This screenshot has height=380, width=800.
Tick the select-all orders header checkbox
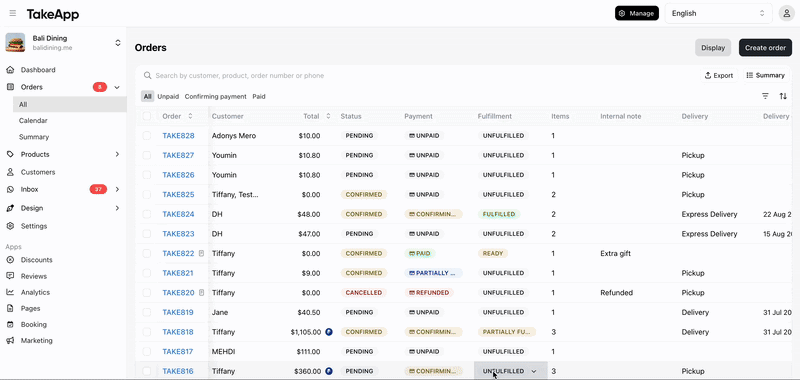147,116
